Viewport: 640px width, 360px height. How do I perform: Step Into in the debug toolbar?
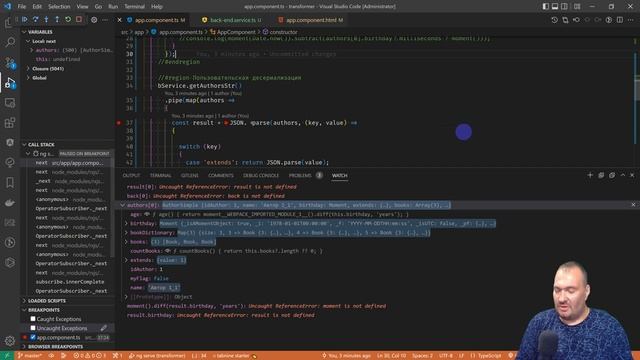[x=46, y=20]
